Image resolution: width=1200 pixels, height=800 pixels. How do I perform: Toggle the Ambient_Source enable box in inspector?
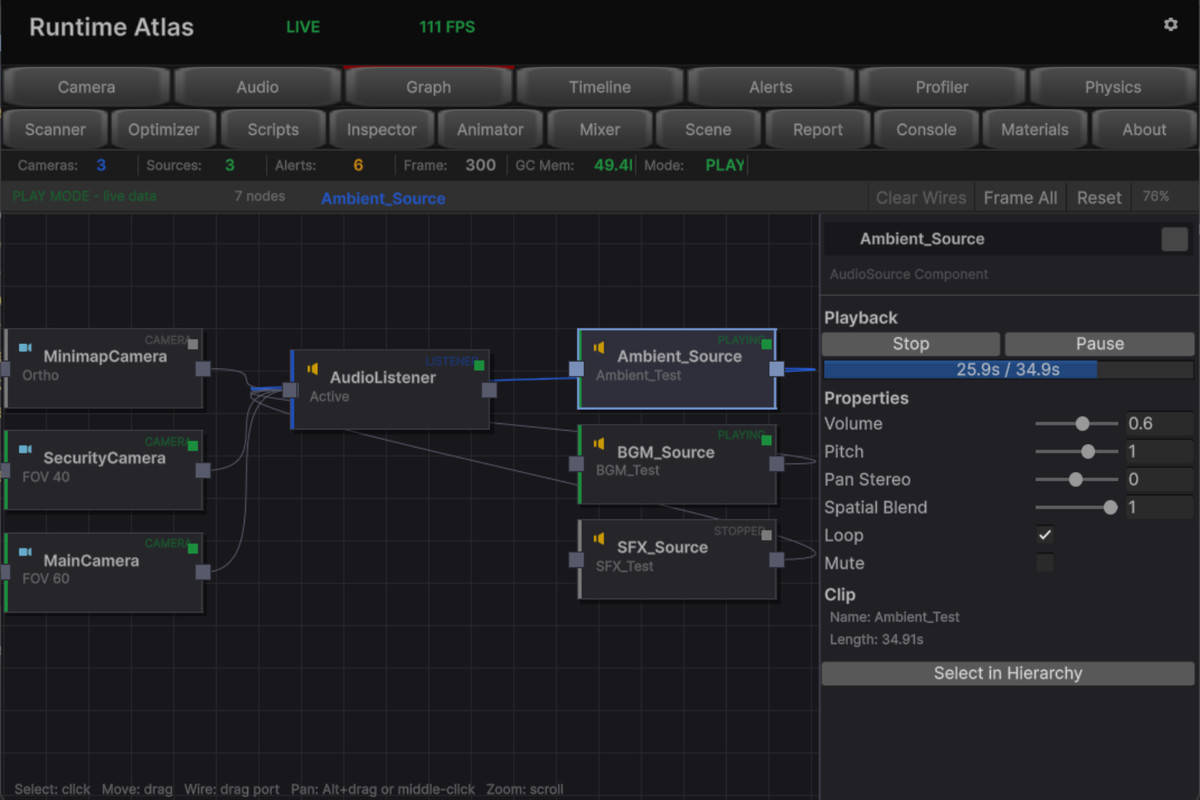pos(1175,239)
